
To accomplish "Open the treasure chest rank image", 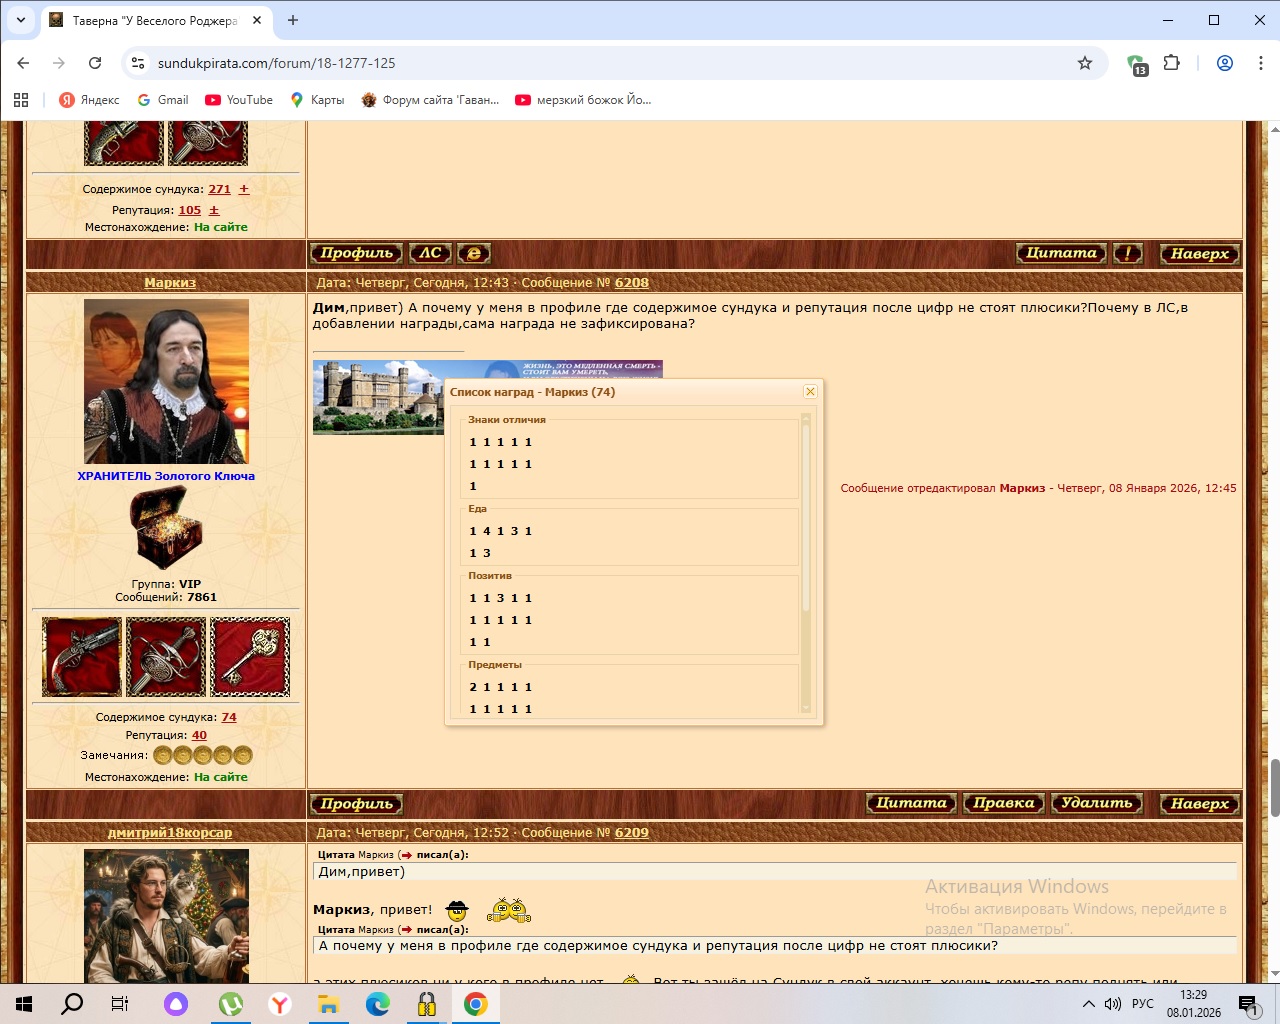I will tap(166, 528).
